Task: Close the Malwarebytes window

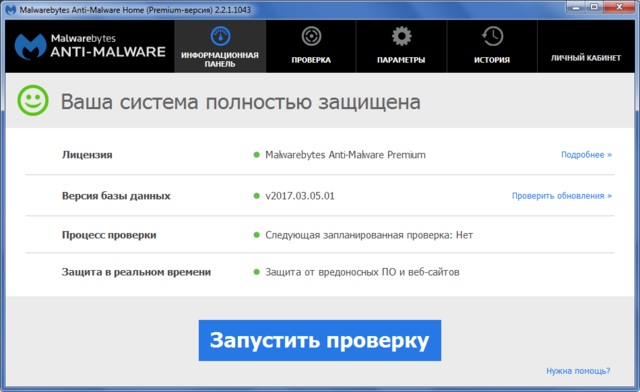Action: tap(619, 7)
